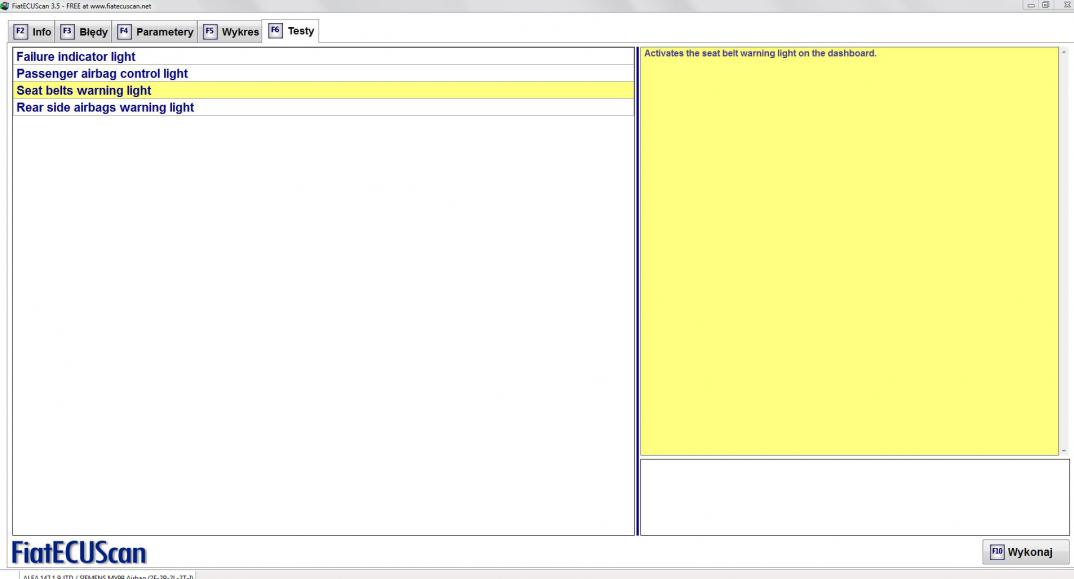Open the Info tab

click(x=32, y=32)
